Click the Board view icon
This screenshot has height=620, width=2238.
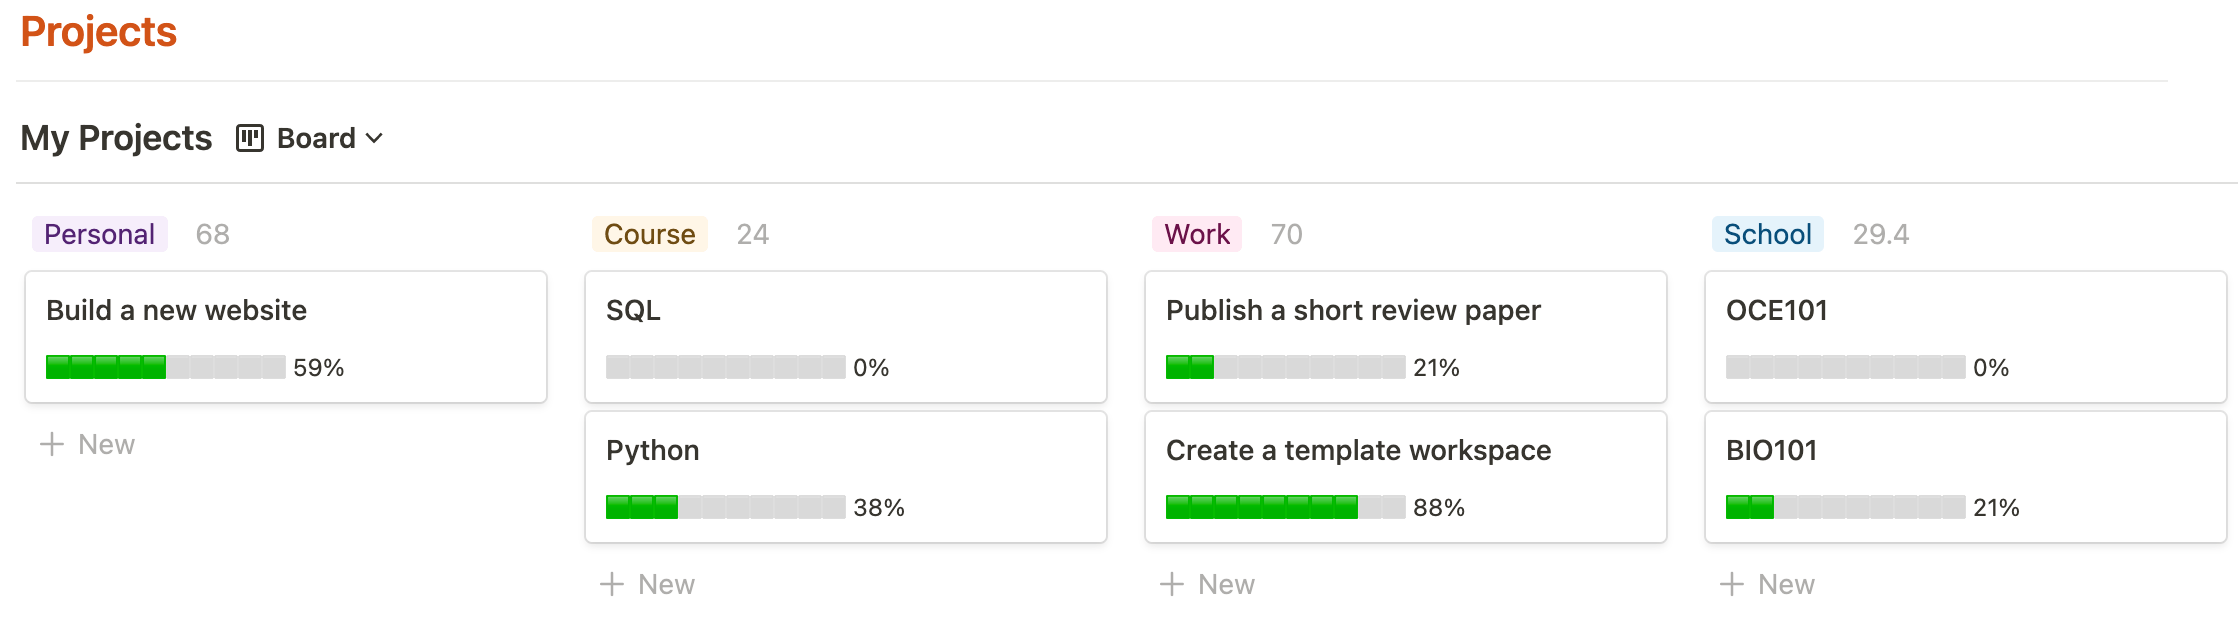coord(250,138)
